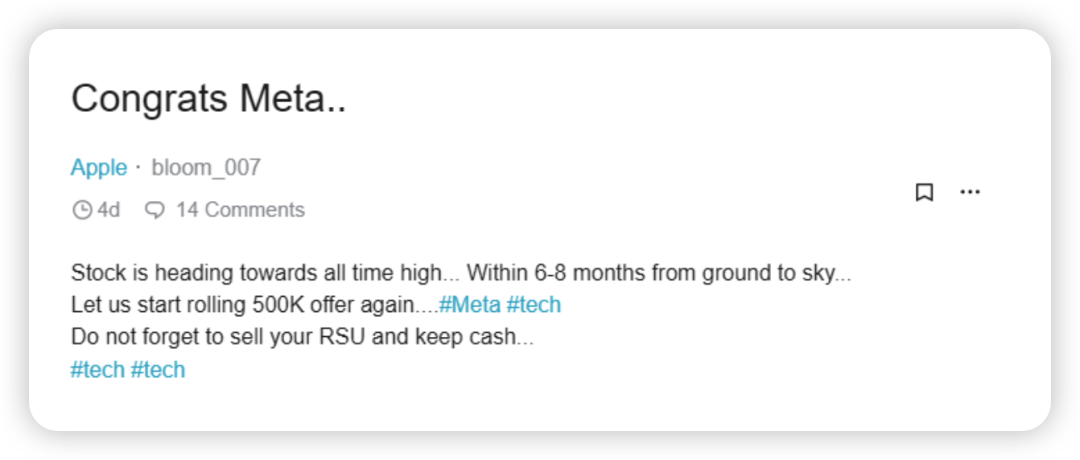This screenshot has width=1080, height=460.
Task: Click the 4d post timestamp
Action: [108, 209]
